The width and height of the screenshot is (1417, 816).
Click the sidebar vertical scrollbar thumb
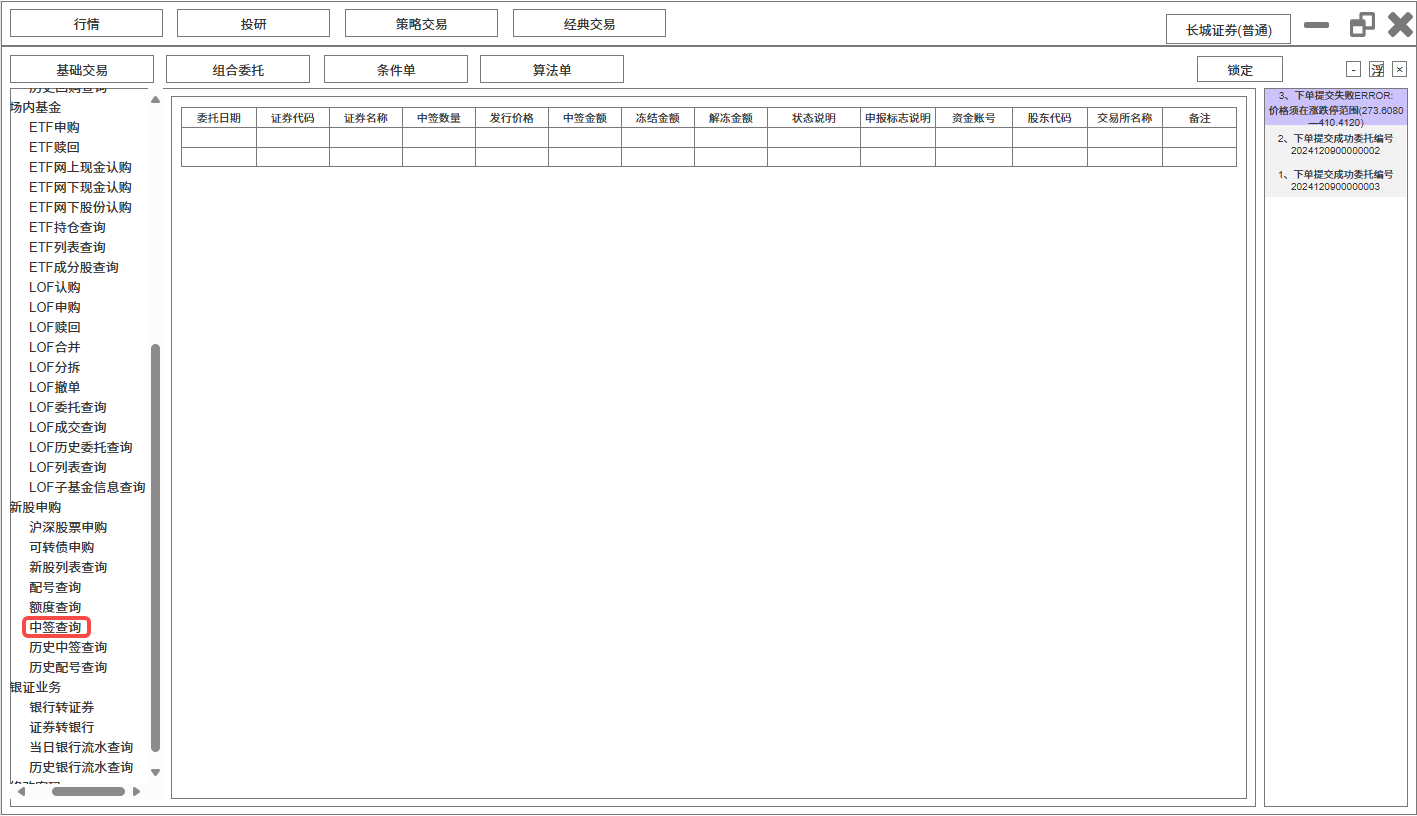pyautogui.click(x=155, y=547)
